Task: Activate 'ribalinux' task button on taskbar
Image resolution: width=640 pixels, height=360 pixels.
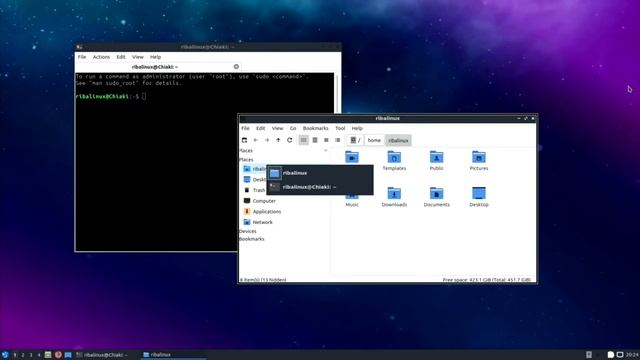Action: [173, 355]
